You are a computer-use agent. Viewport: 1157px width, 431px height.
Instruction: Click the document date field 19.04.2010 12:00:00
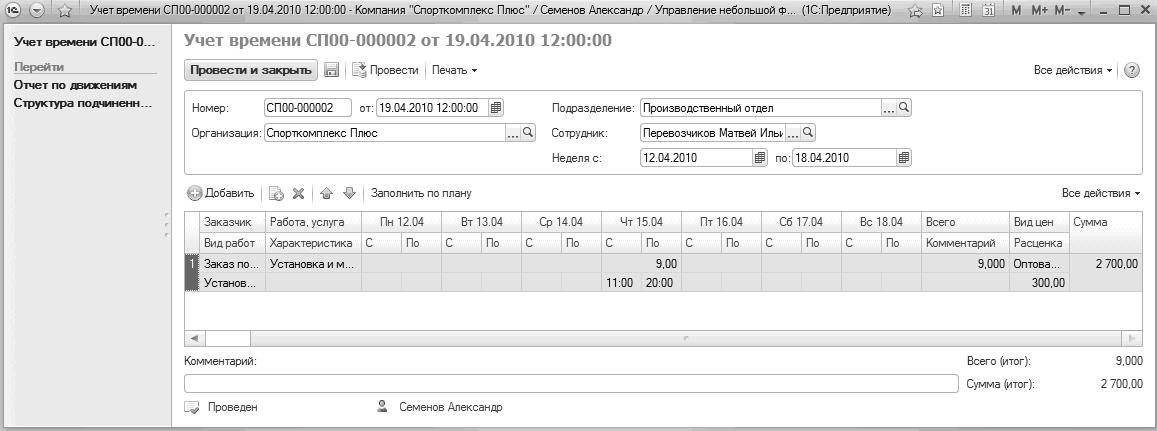432,108
